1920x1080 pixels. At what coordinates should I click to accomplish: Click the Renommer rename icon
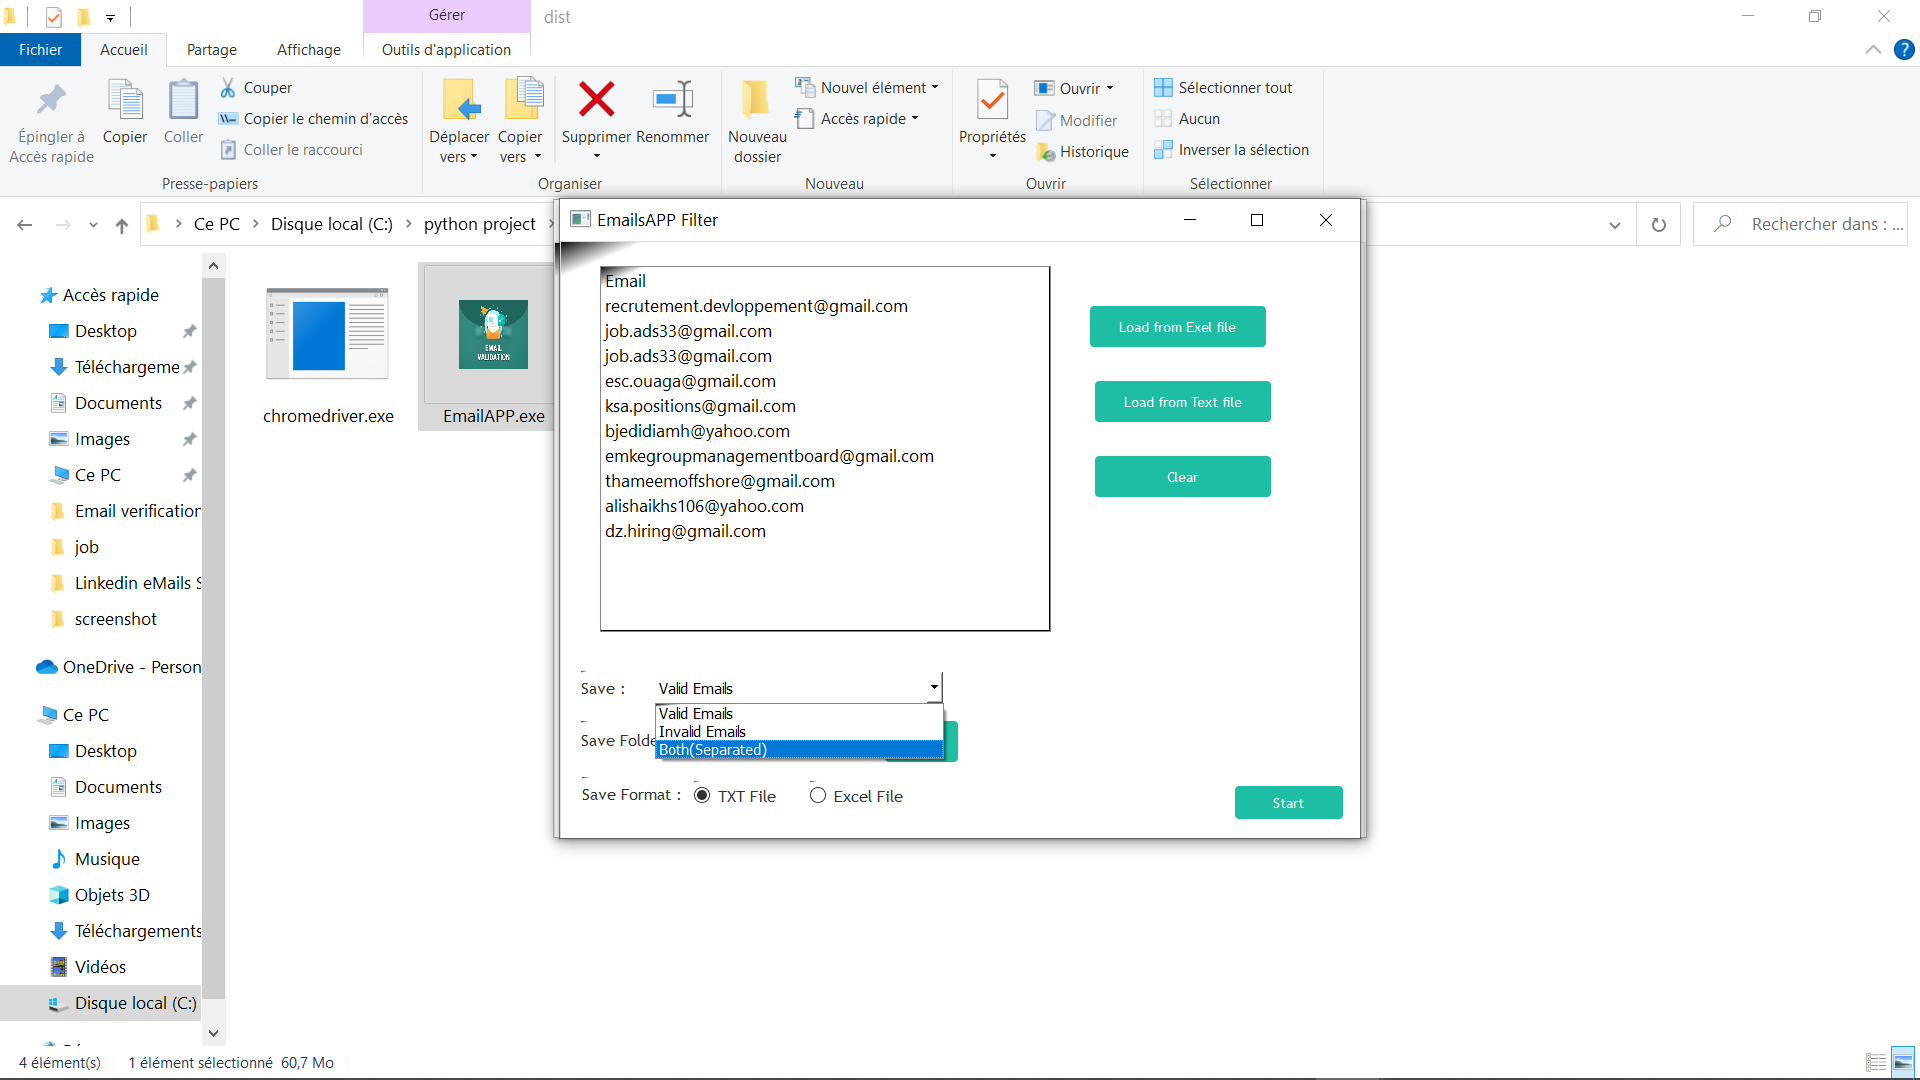[672, 100]
